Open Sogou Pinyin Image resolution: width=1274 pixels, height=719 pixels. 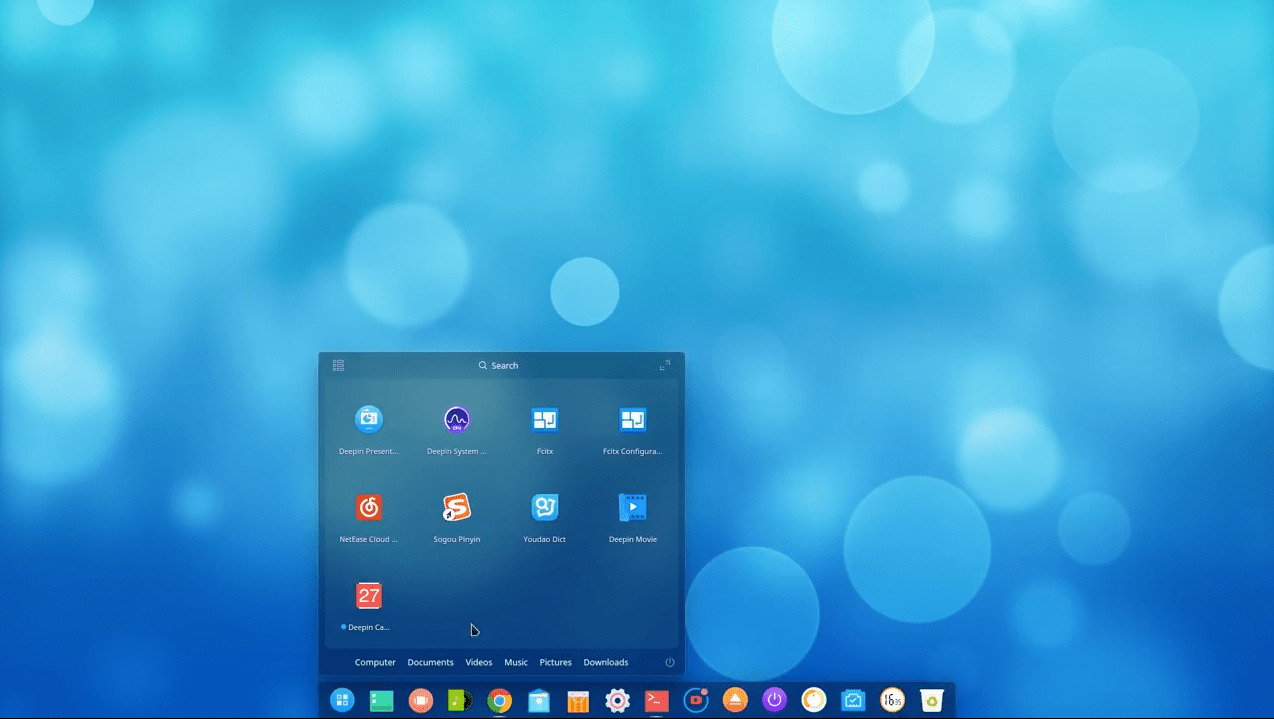click(457, 507)
